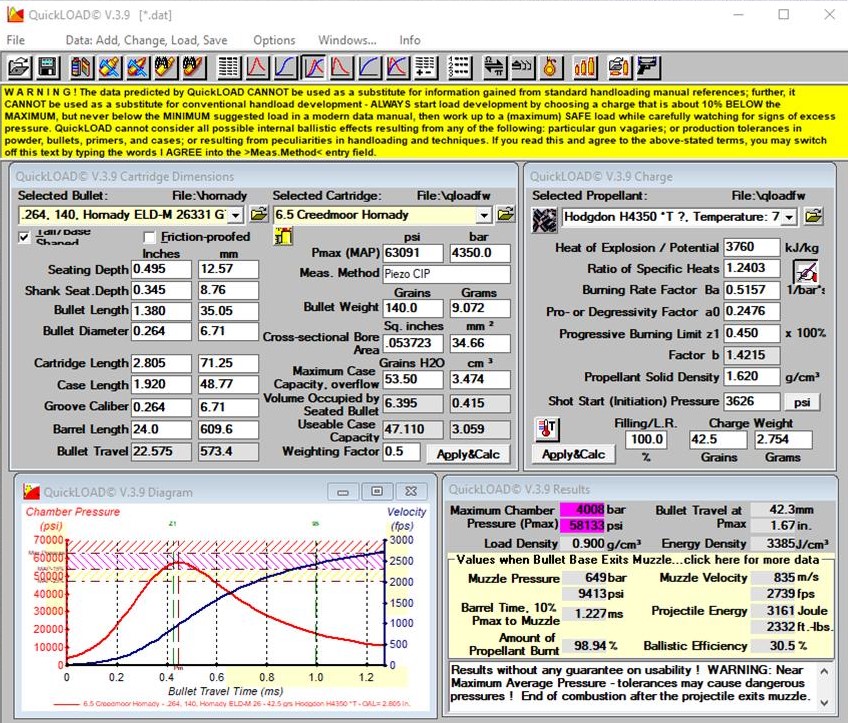Click the Cartridge Length inches field
The height and width of the screenshot is (723, 848).
click(x=161, y=363)
